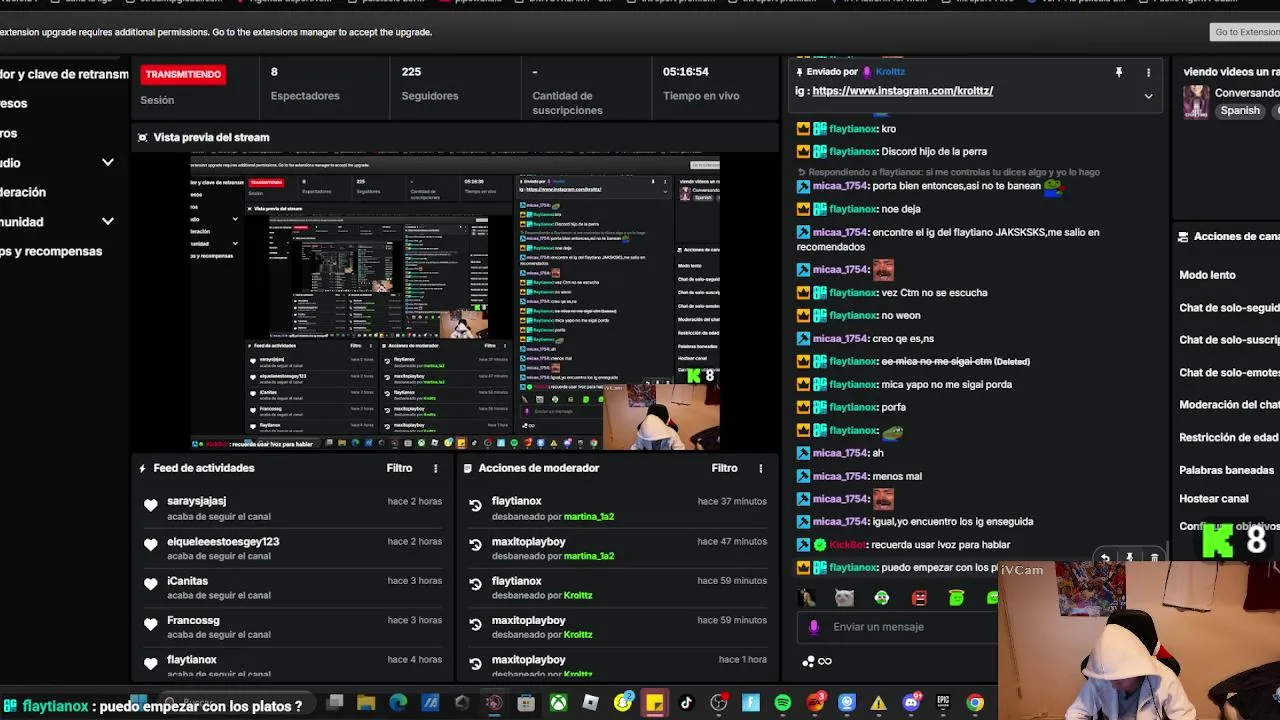Open Epic Games launcher from taskbar
The height and width of the screenshot is (720, 1280).
point(943,703)
